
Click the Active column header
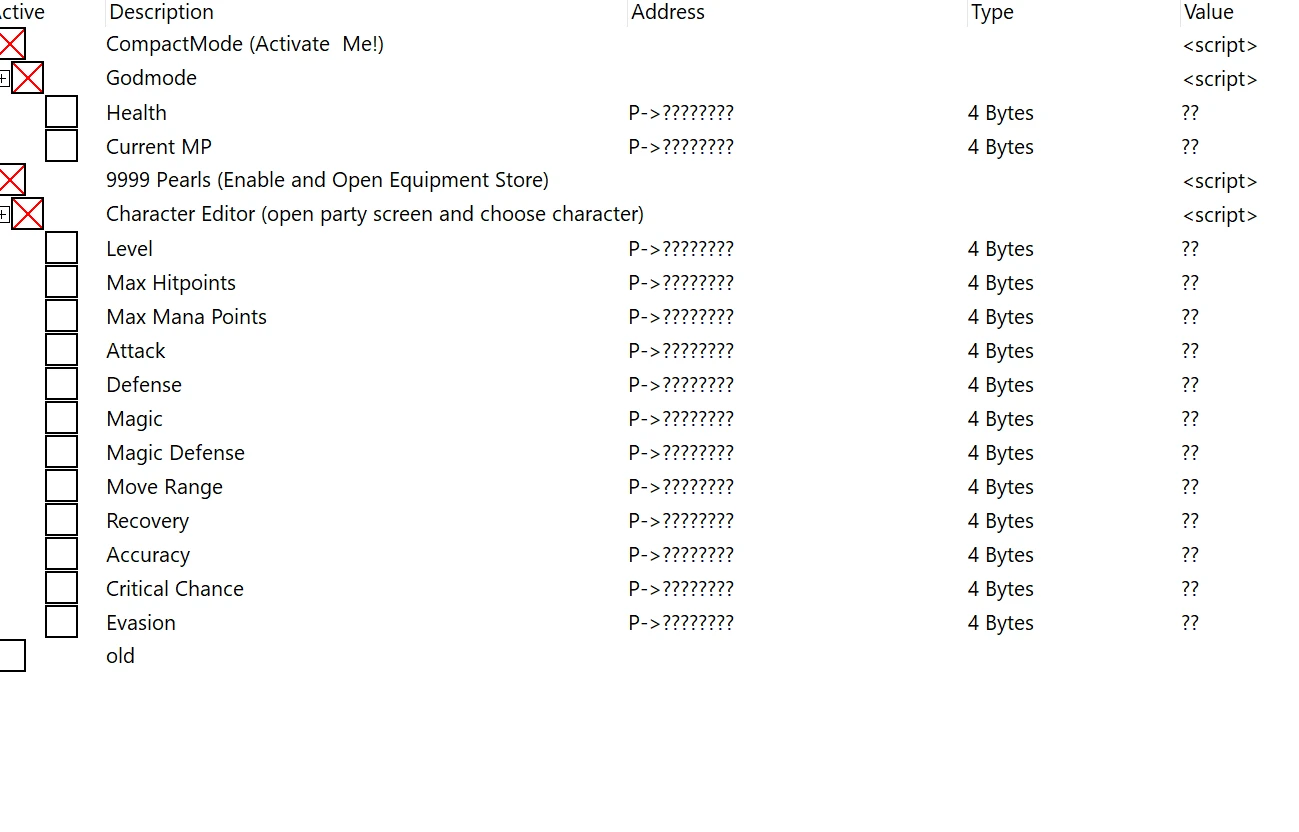point(22,12)
